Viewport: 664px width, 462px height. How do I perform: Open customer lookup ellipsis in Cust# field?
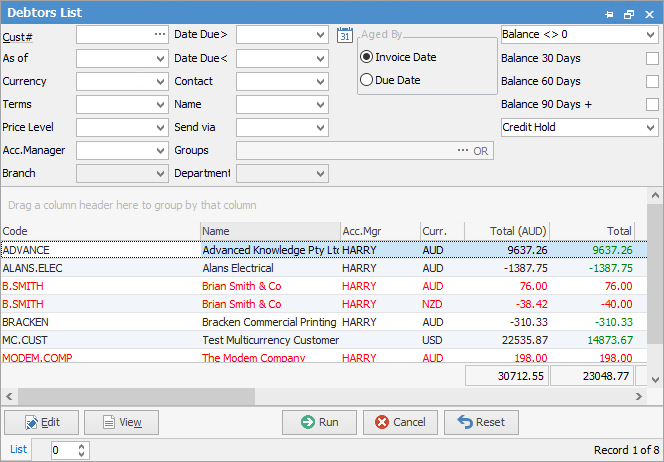[159, 35]
